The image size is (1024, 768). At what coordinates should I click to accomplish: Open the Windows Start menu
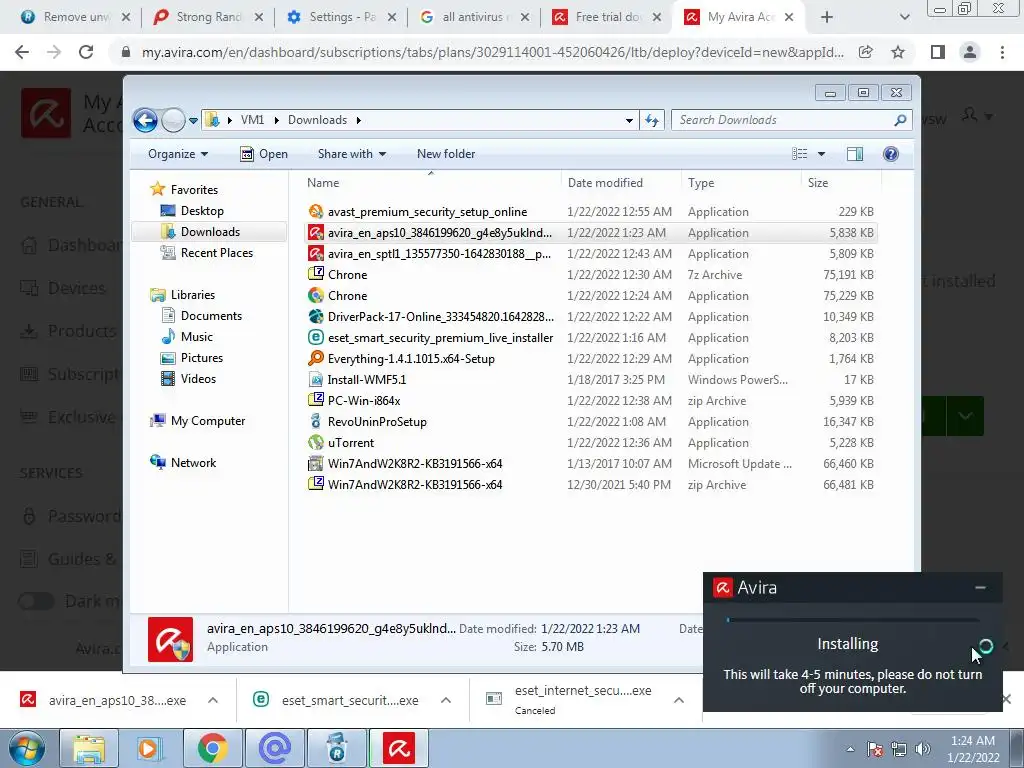click(x=26, y=748)
